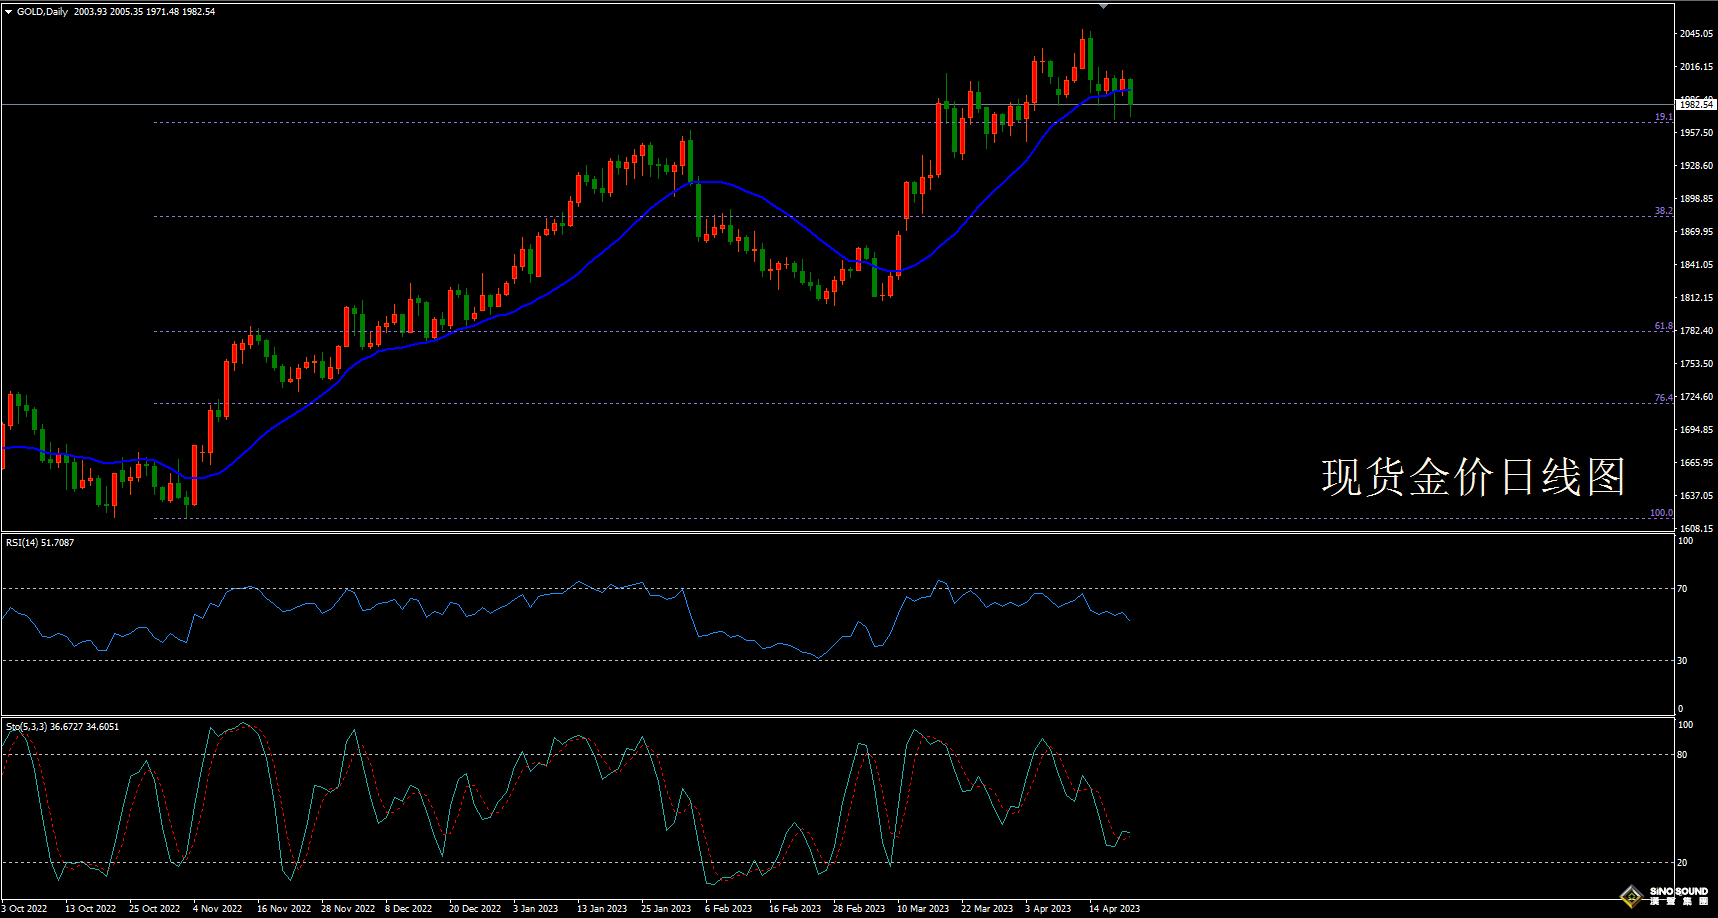Select the 76.4 Fibonacci level label
Viewport: 1718px width, 918px height.
point(1663,398)
